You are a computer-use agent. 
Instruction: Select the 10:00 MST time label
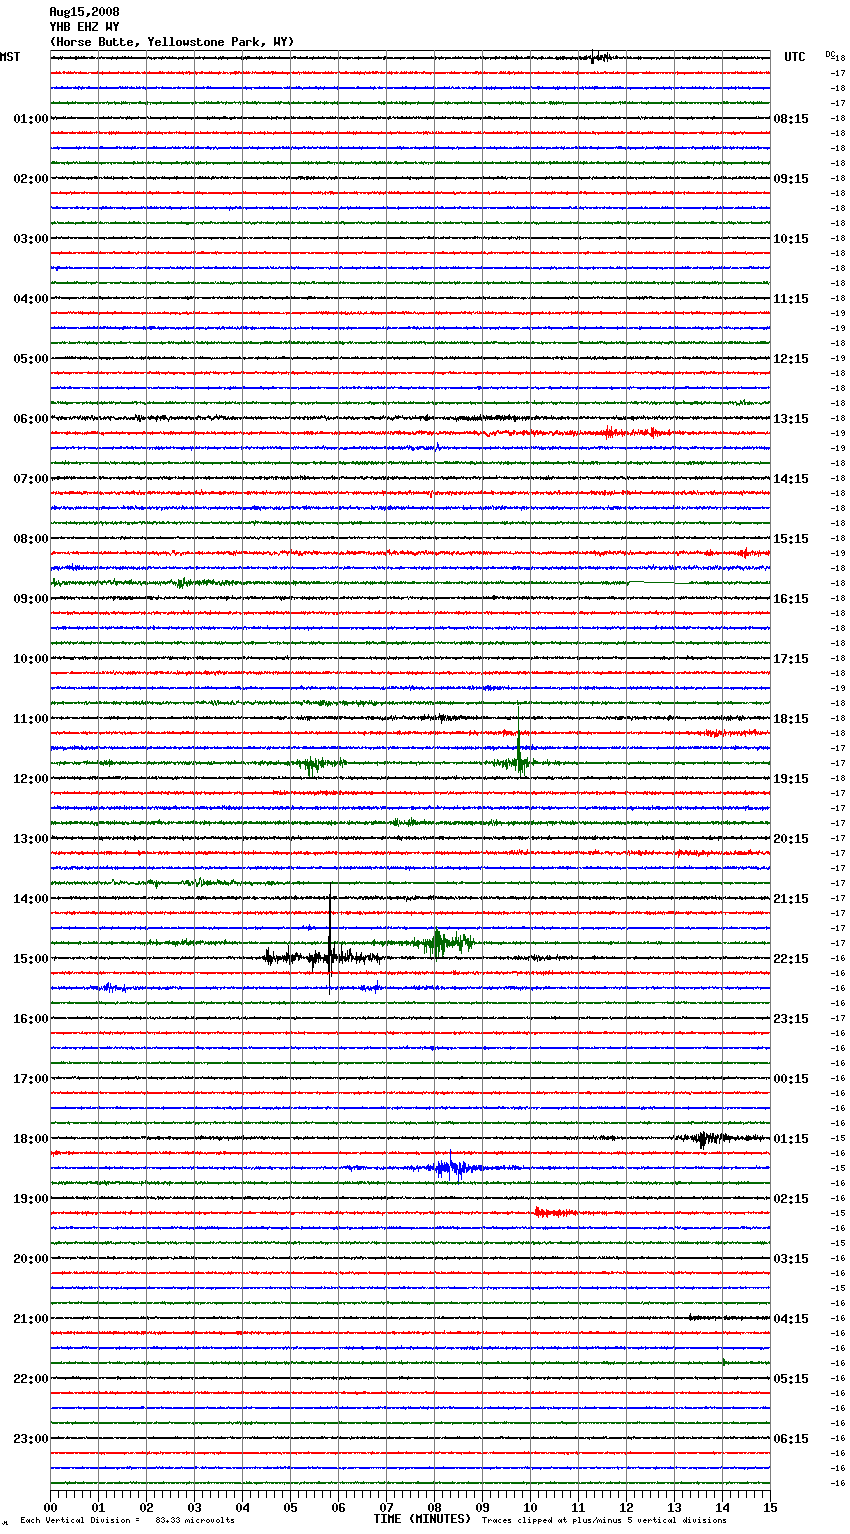pyautogui.click(x=31, y=659)
